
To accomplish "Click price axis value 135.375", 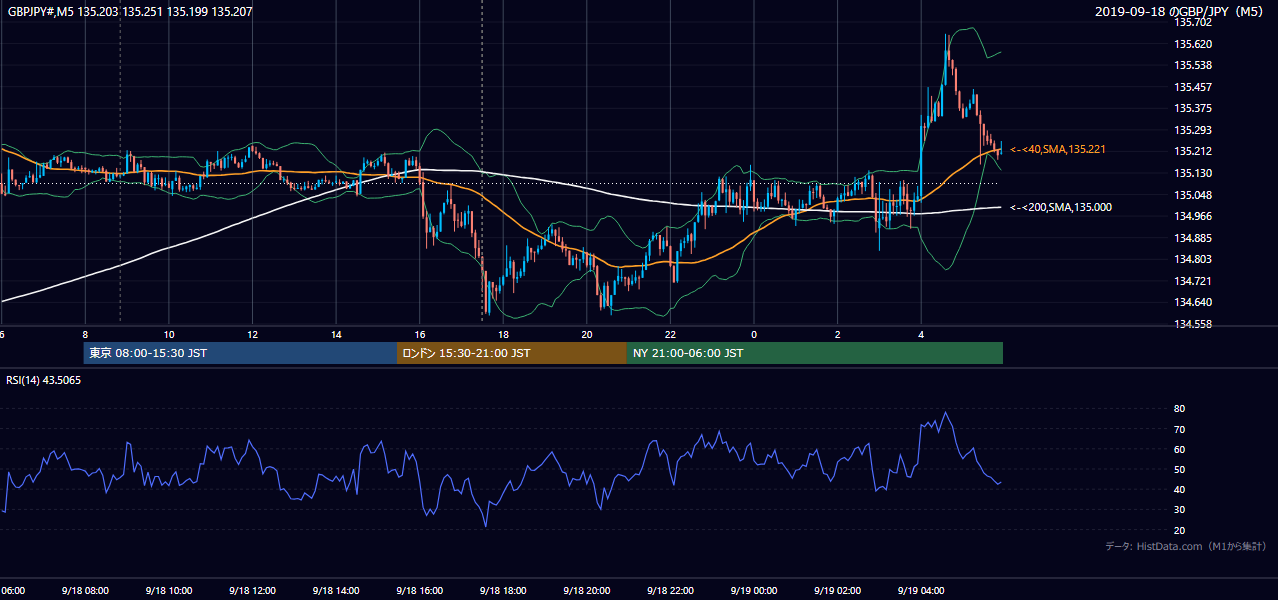I will click(x=1193, y=108).
